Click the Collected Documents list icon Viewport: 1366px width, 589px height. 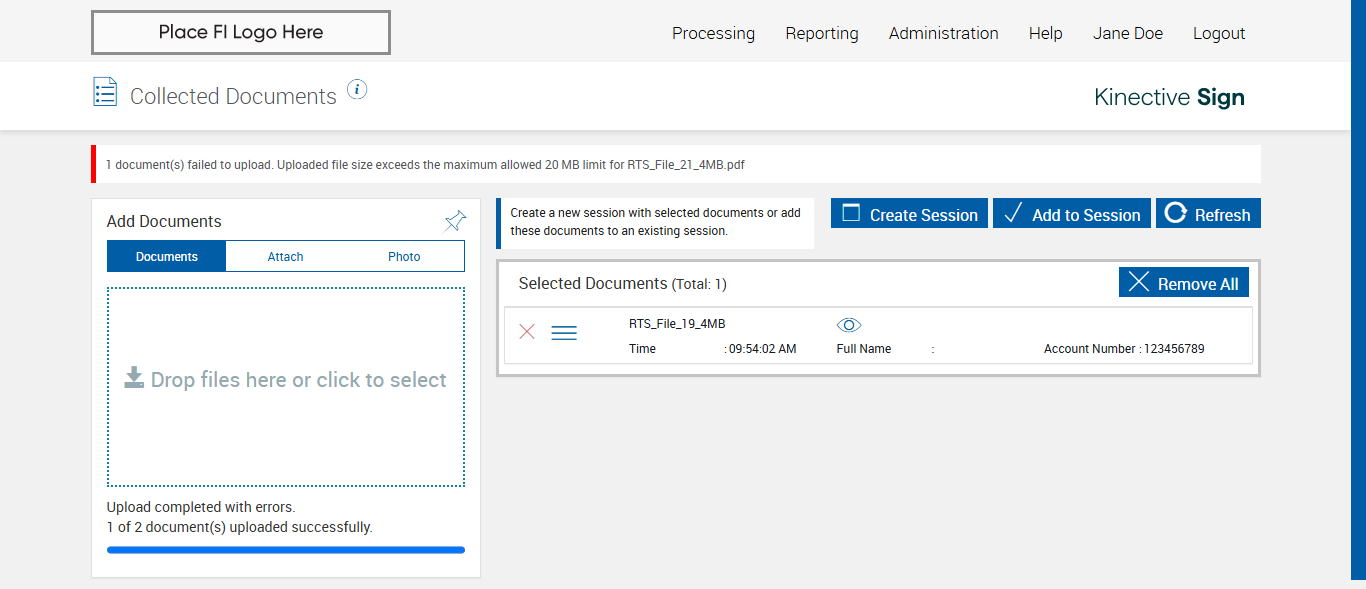(105, 92)
